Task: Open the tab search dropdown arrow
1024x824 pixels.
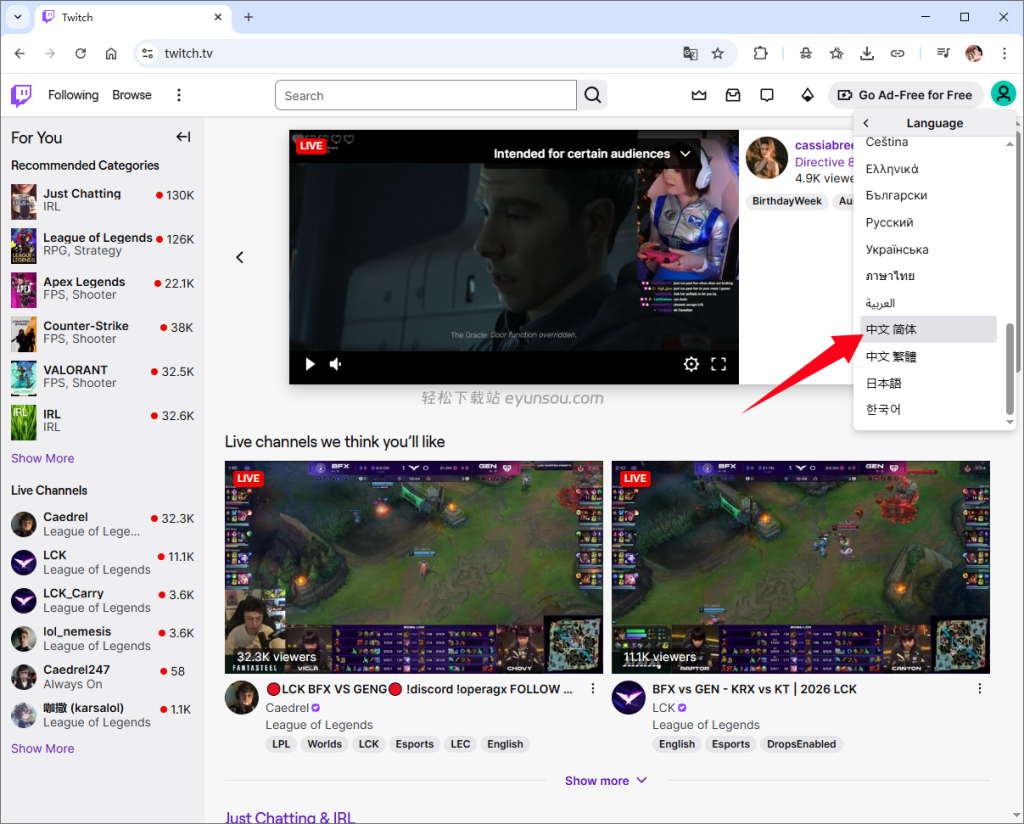Action: (x=18, y=17)
